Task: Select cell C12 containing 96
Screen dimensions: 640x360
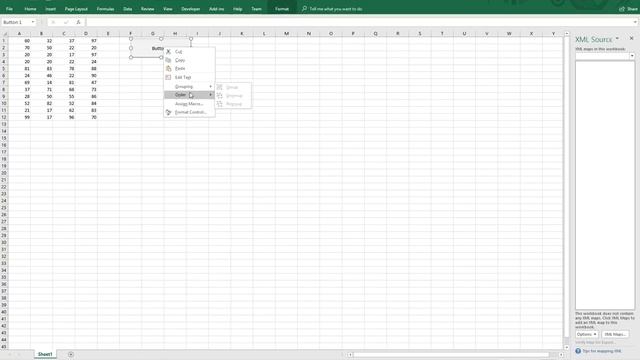Action: tap(64, 117)
